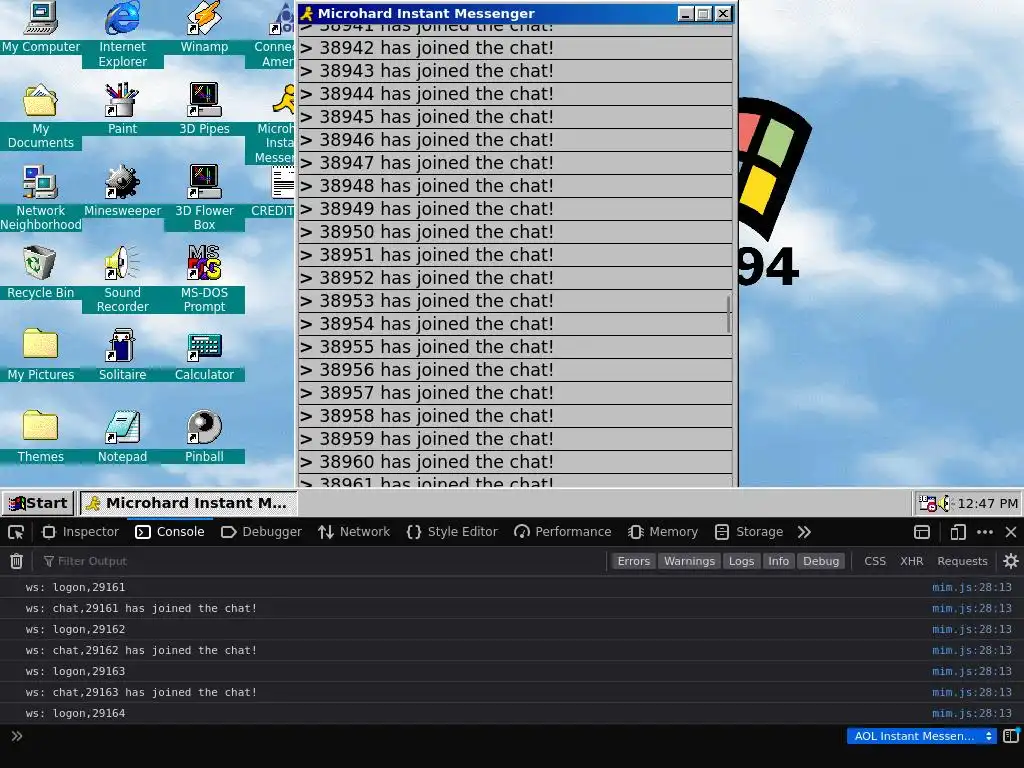Launch the Paint desktop shortcut
1024x768 pixels.
[x=122, y=109]
